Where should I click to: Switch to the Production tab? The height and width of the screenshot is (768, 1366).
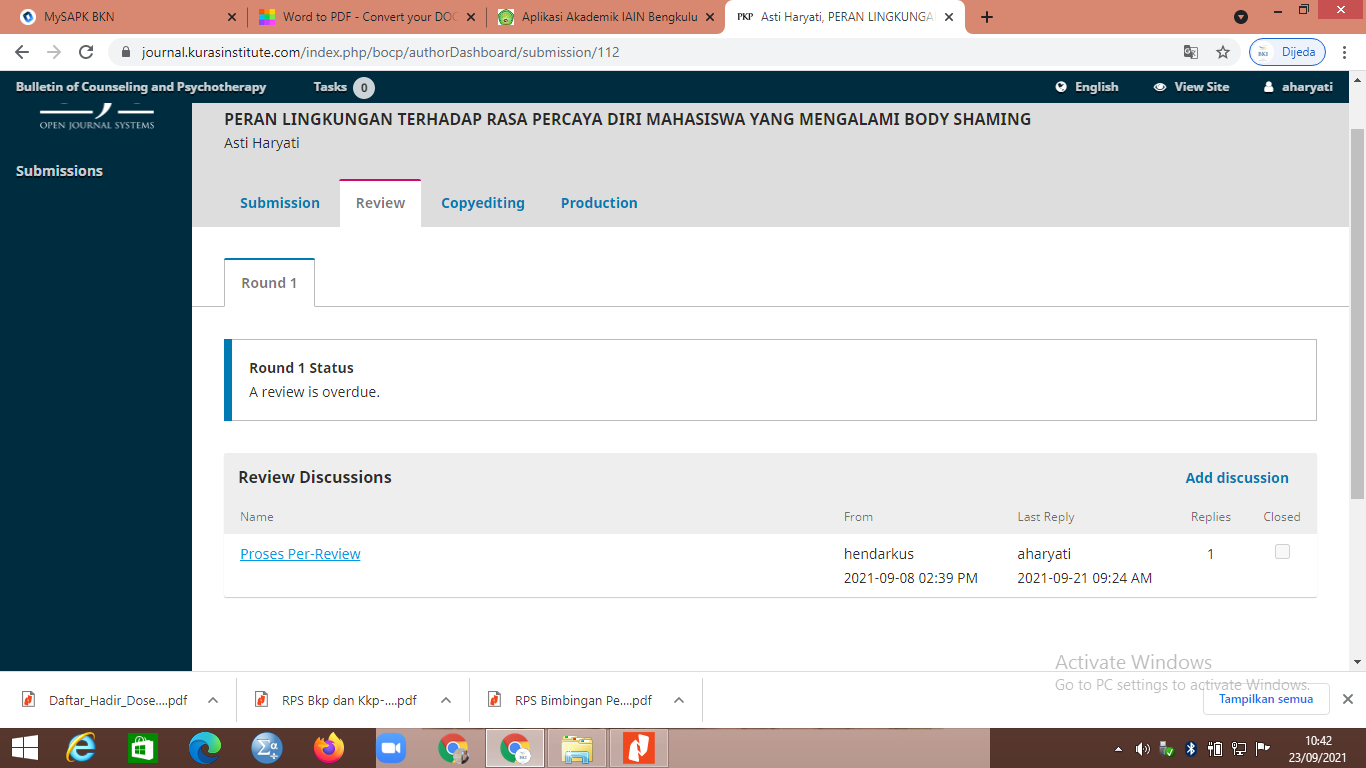click(x=599, y=203)
